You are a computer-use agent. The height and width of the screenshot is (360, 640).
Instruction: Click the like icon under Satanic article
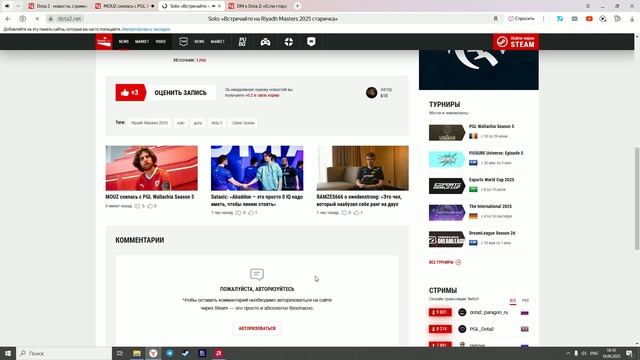(251, 213)
